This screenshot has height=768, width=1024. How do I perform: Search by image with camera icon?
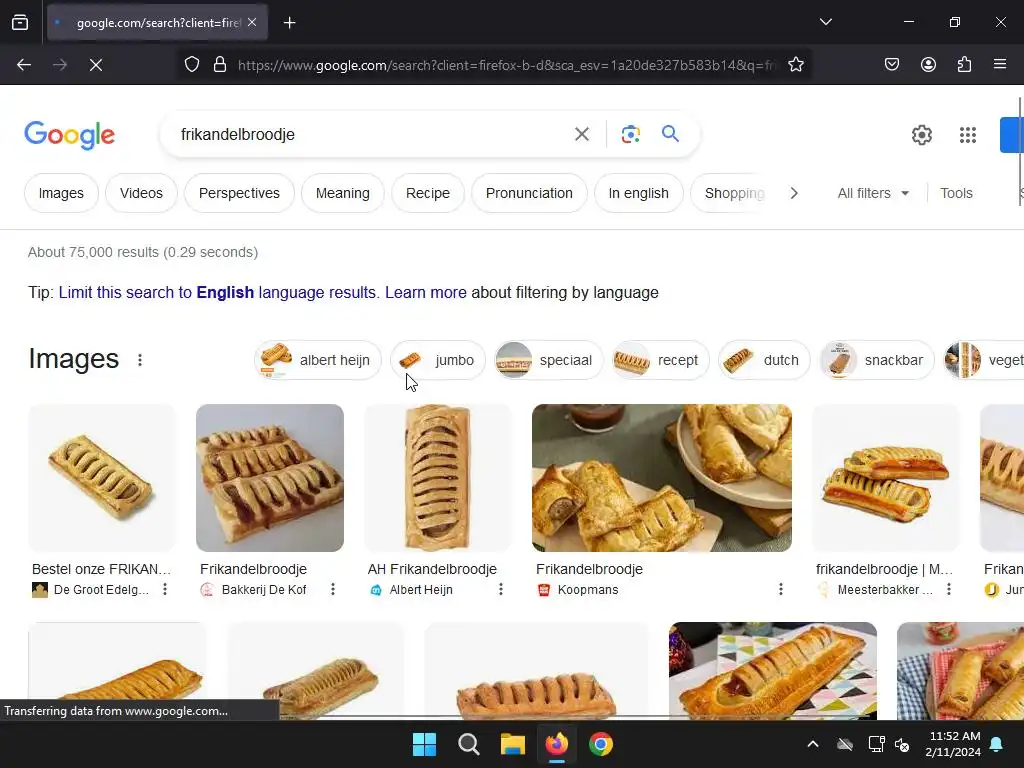tap(630, 135)
